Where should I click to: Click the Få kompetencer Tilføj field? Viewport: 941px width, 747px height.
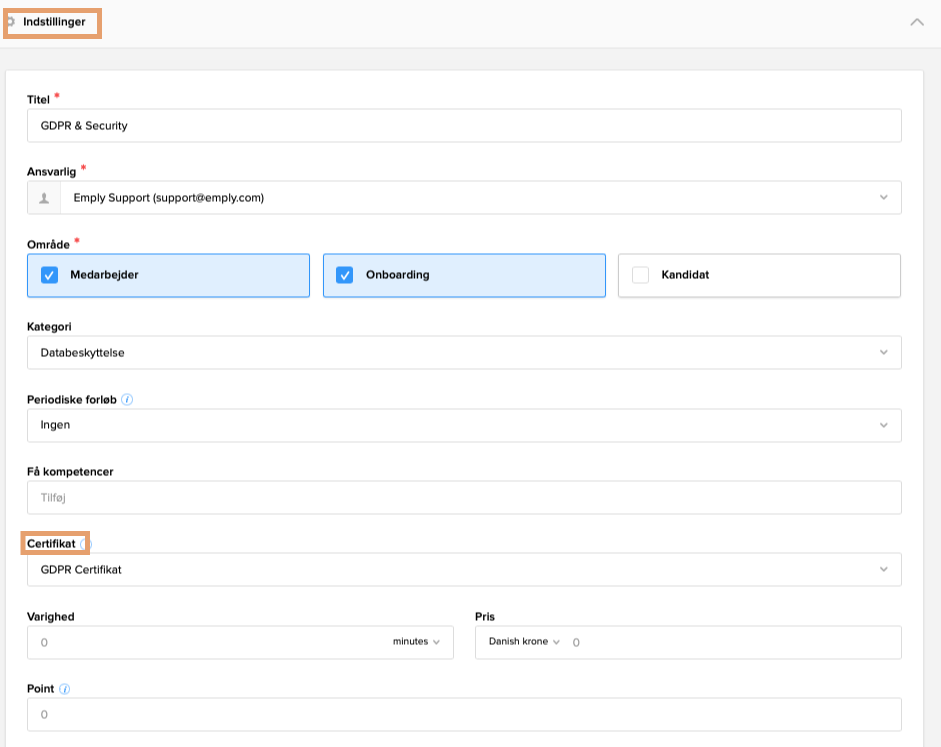pos(464,497)
